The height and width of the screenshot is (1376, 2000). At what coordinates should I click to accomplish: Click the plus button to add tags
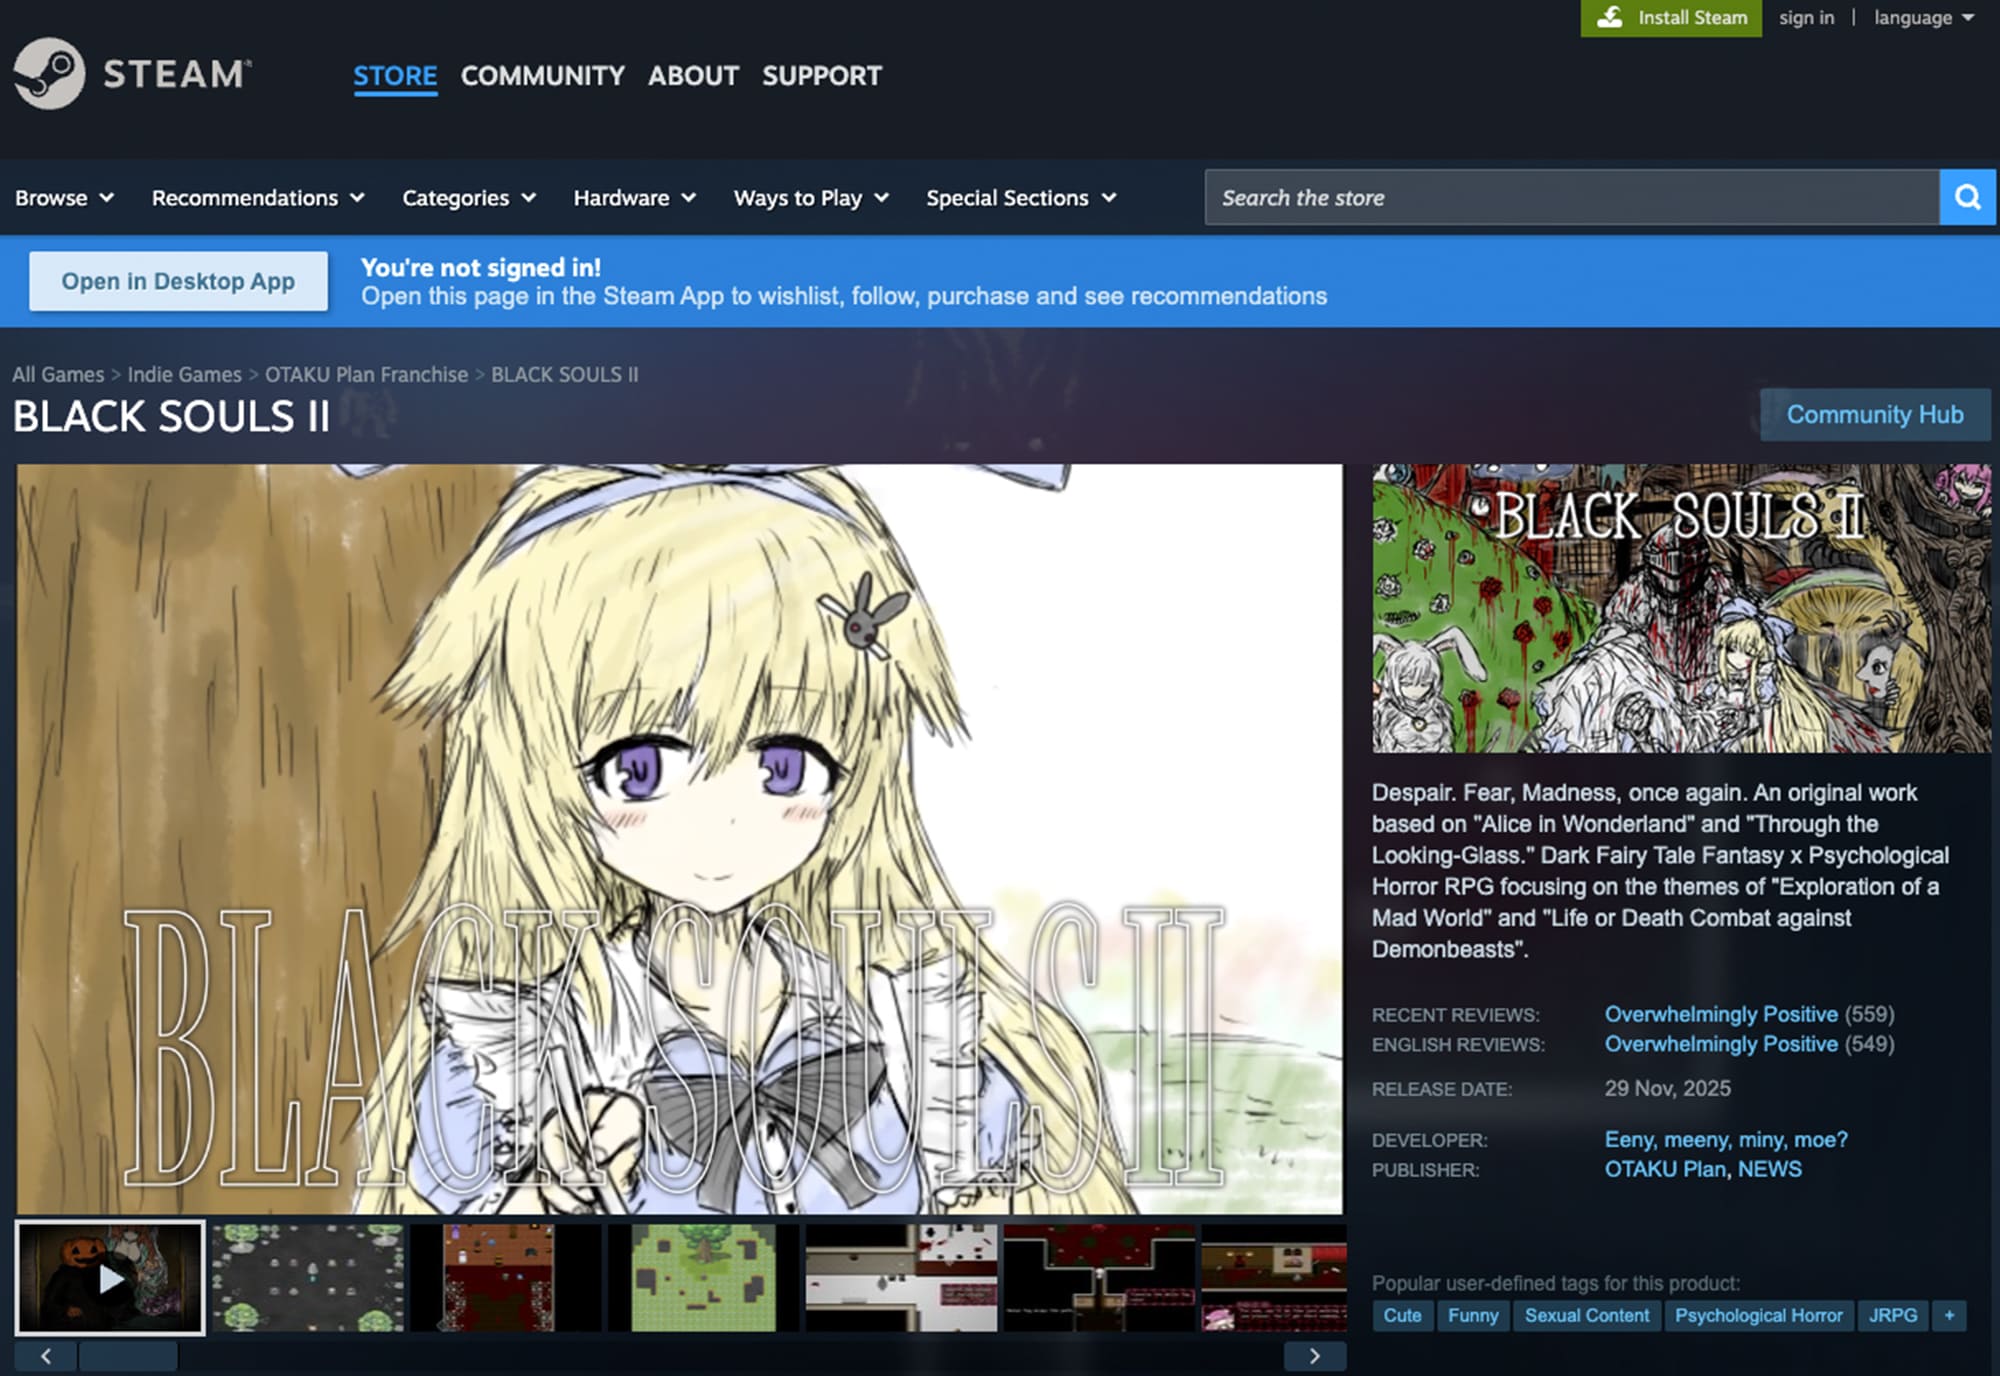(x=1949, y=1315)
